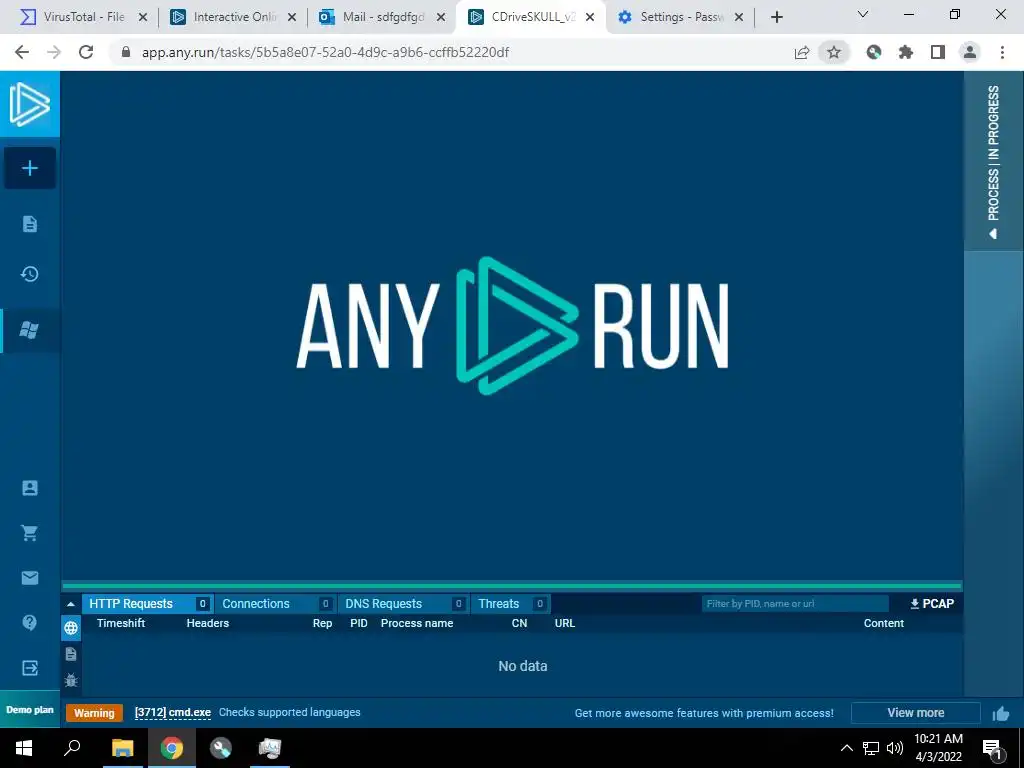1024x768 pixels.
Task: Open the notification center icon
Action: tap(992, 748)
